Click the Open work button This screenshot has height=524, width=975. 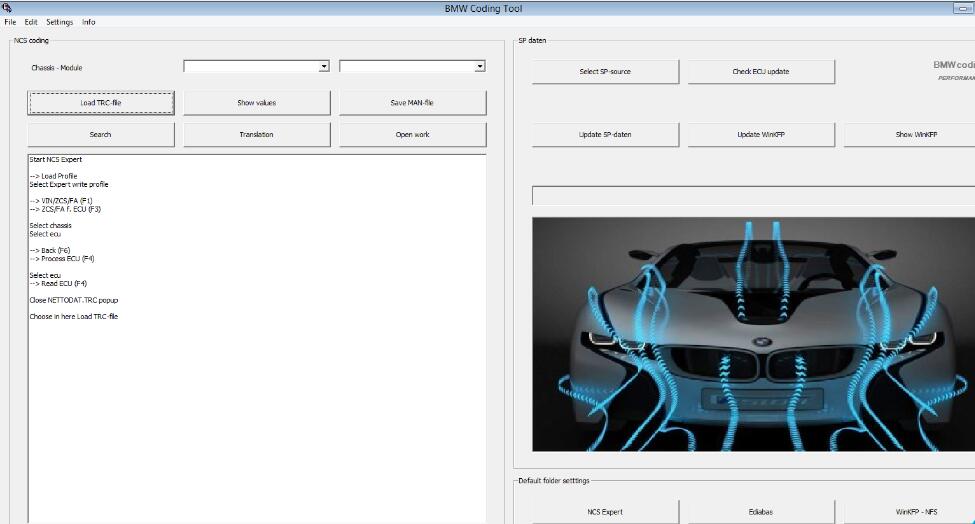(412, 135)
